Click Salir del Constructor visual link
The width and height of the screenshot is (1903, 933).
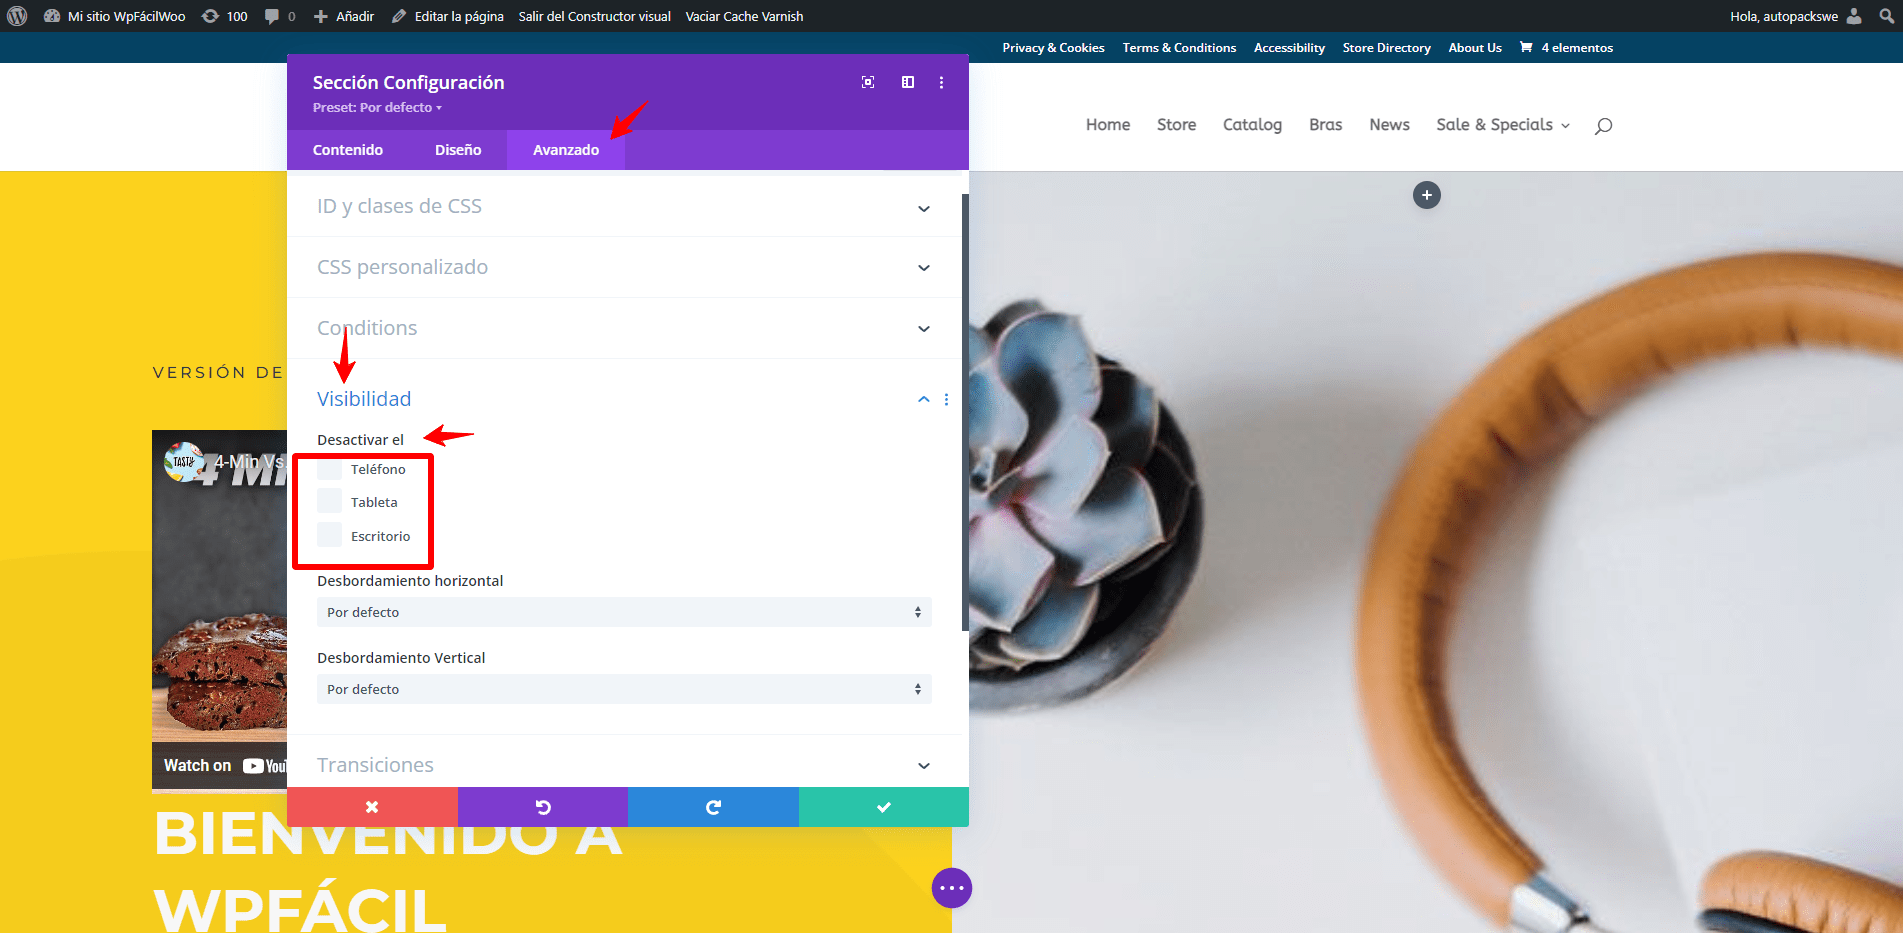tap(594, 16)
